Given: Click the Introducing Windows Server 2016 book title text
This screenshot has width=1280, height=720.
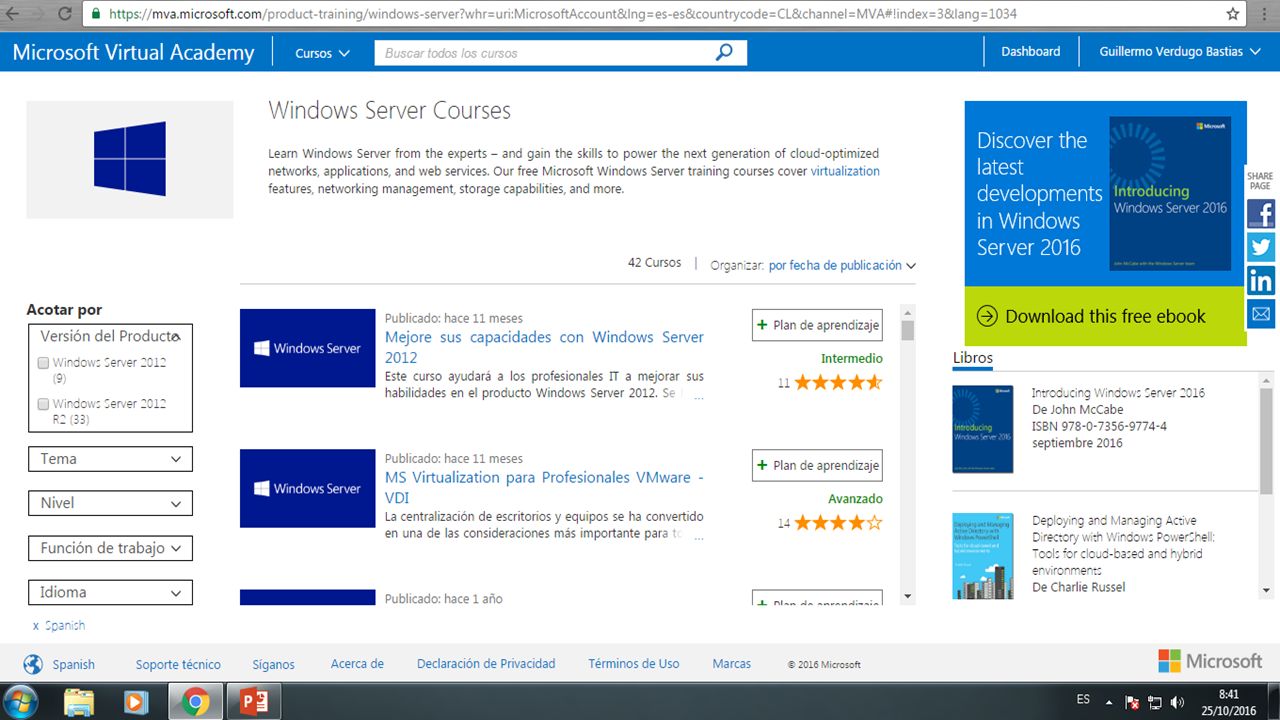Looking at the screenshot, I should tap(1118, 393).
